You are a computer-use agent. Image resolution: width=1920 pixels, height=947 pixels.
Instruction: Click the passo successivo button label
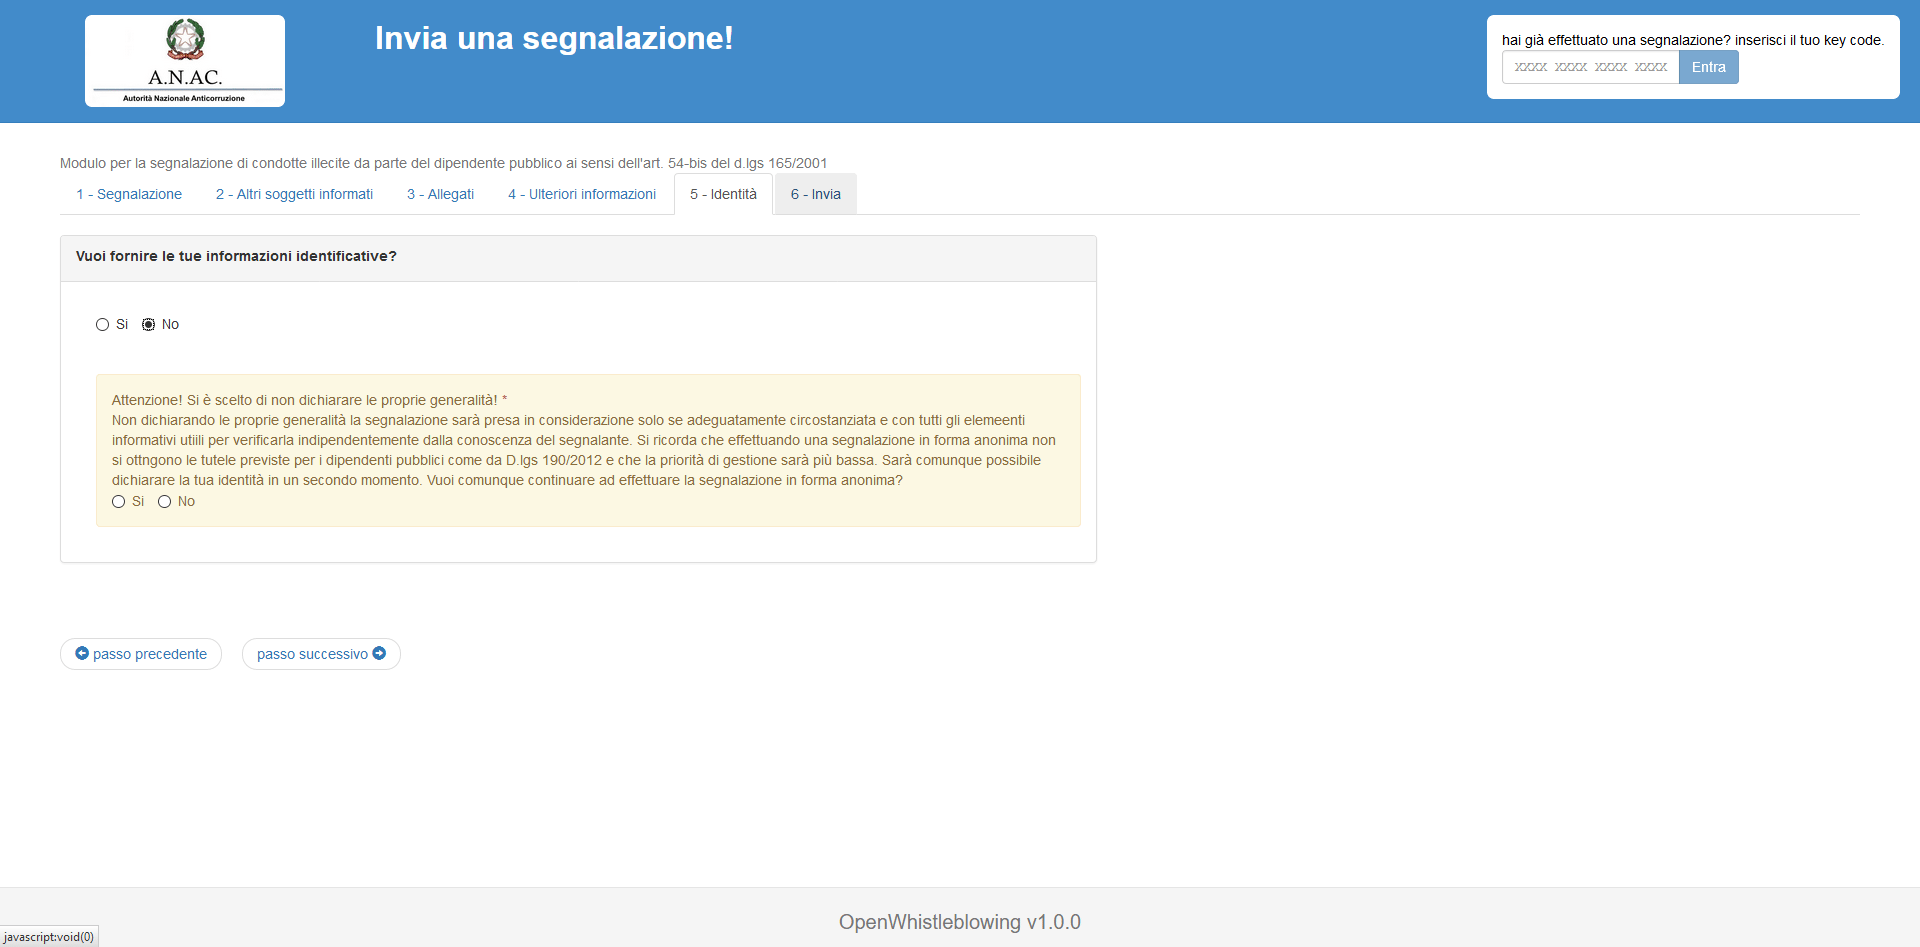tap(312, 654)
